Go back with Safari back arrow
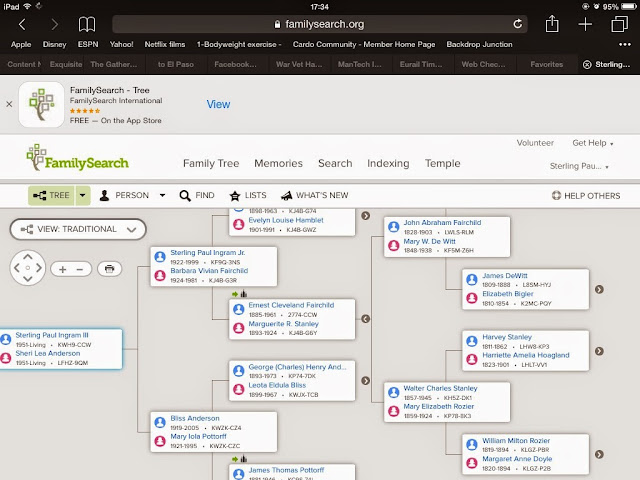640x480 pixels. click(x=22, y=24)
